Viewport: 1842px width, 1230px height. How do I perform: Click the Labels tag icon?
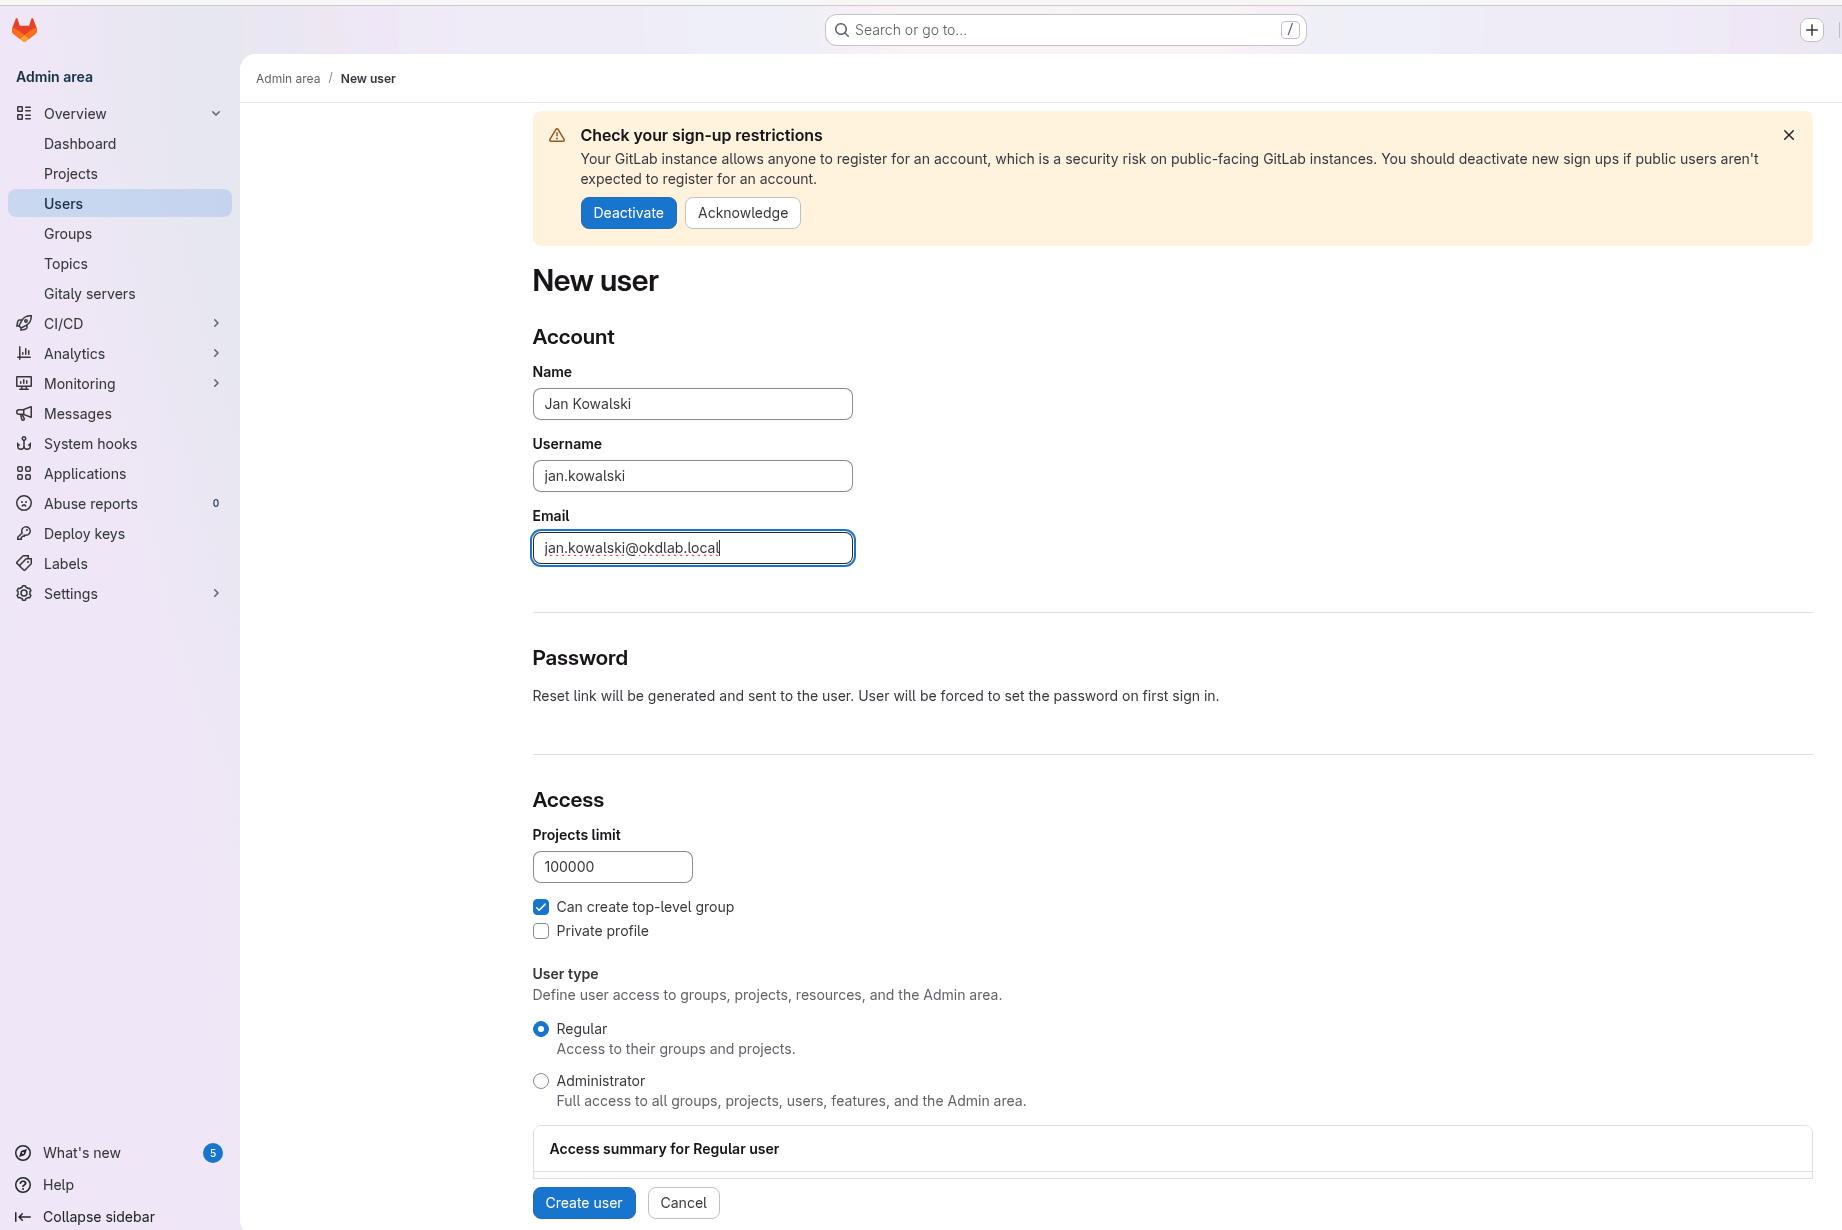(x=24, y=564)
